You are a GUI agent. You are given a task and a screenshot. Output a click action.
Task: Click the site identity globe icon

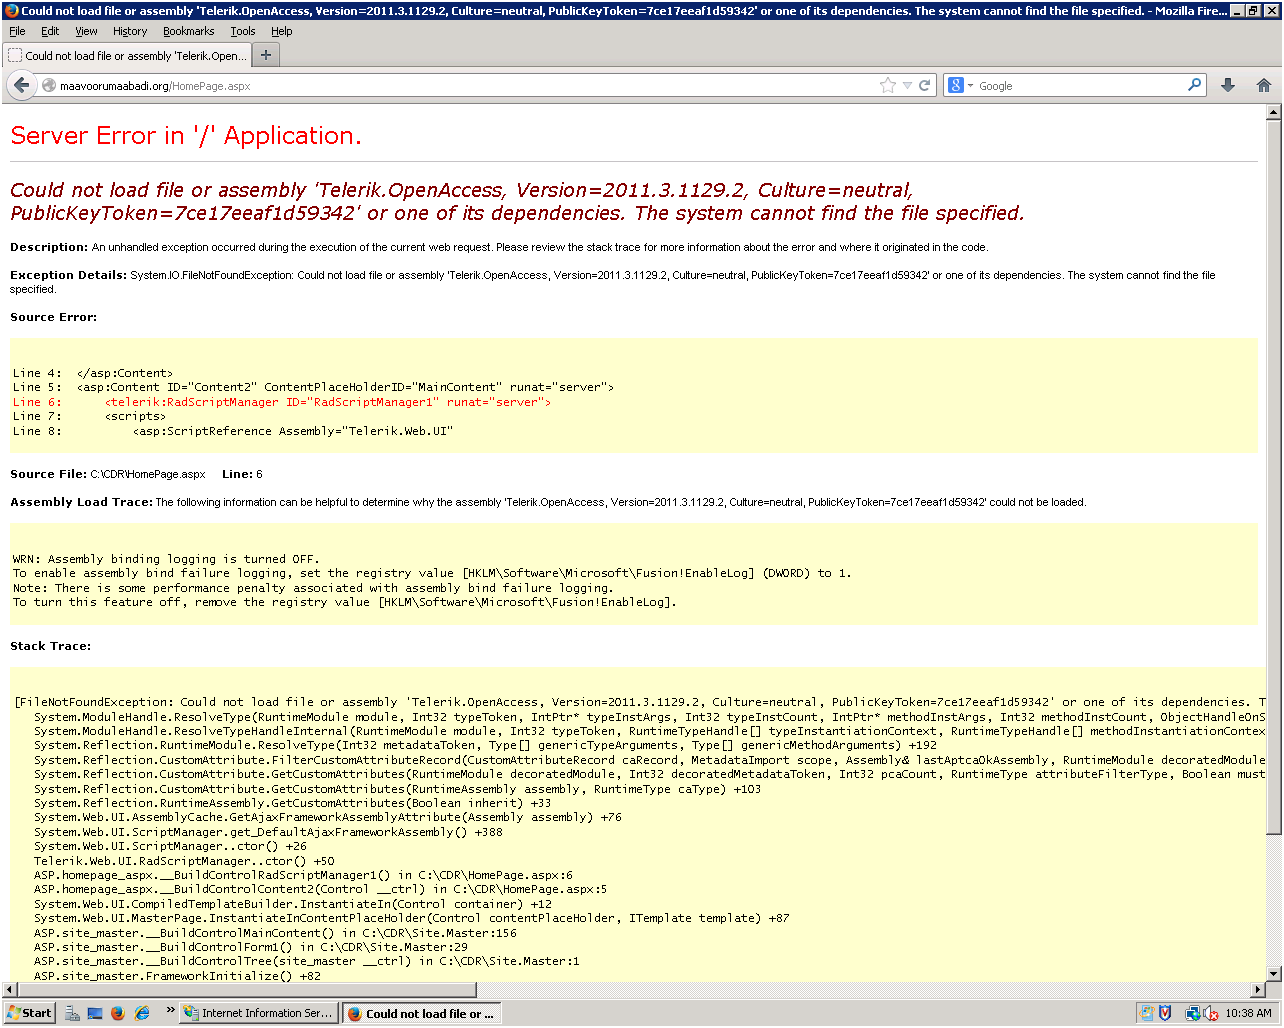[x=49, y=86]
